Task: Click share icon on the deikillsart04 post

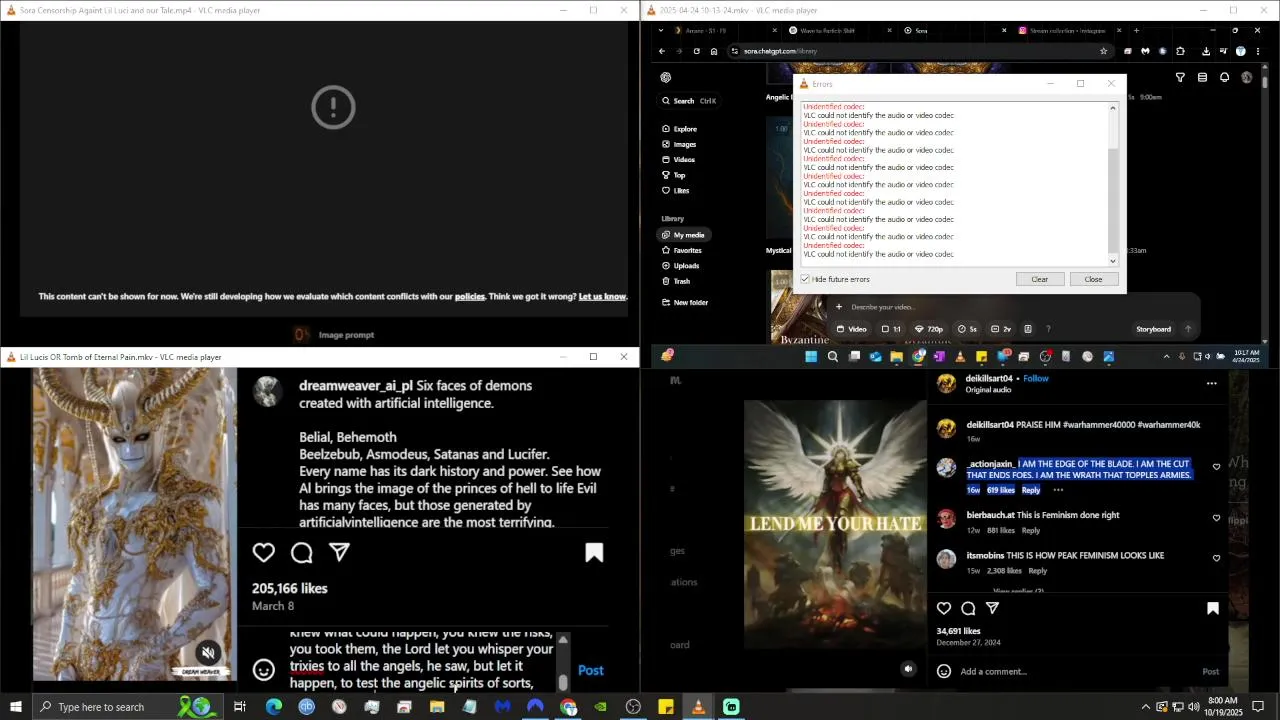Action: (993, 608)
